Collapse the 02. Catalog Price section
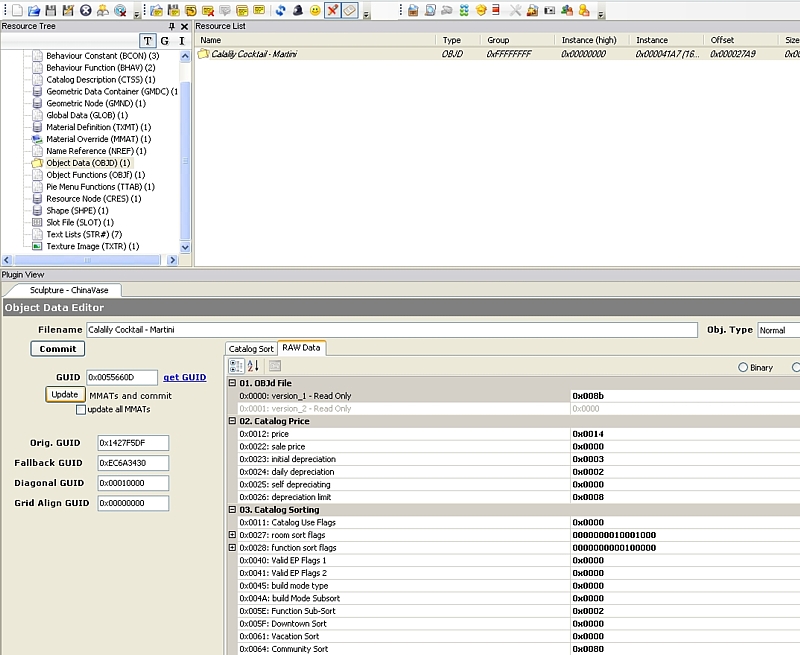 coord(233,422)
